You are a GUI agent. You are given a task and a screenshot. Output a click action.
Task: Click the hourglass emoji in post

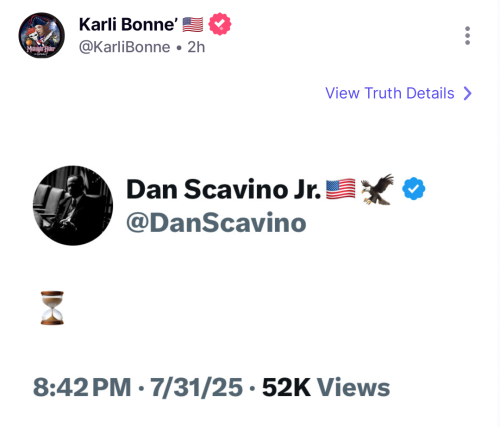tap(52, 308)
